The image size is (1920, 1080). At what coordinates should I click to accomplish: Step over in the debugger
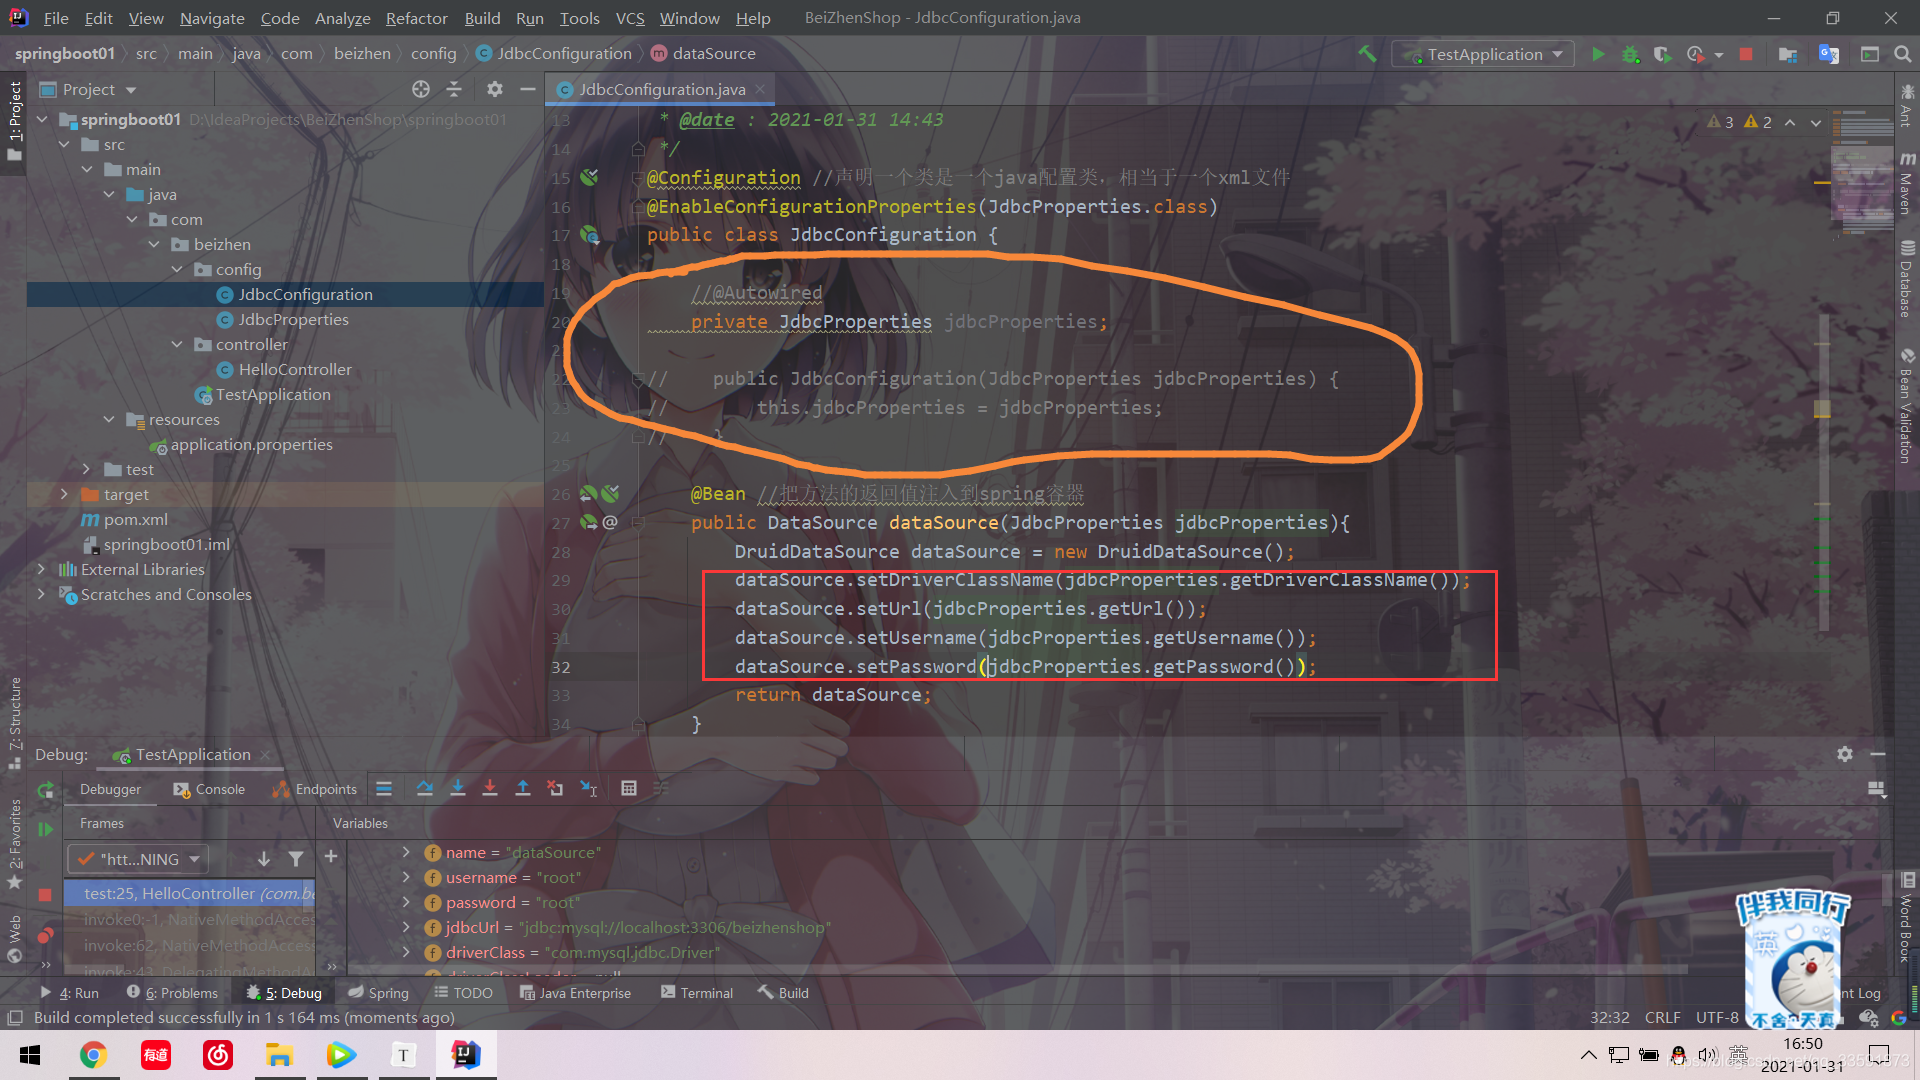tap(425, 789)
